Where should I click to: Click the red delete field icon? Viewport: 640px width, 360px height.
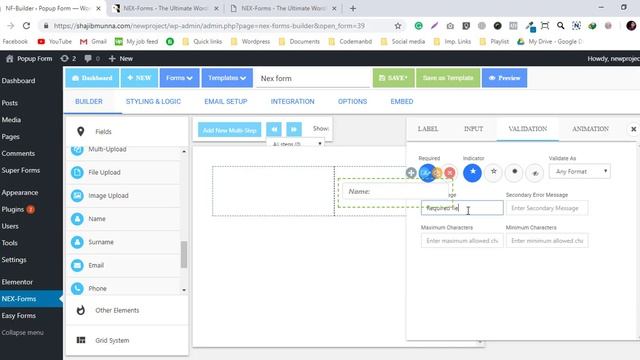(x=449, y=173)
